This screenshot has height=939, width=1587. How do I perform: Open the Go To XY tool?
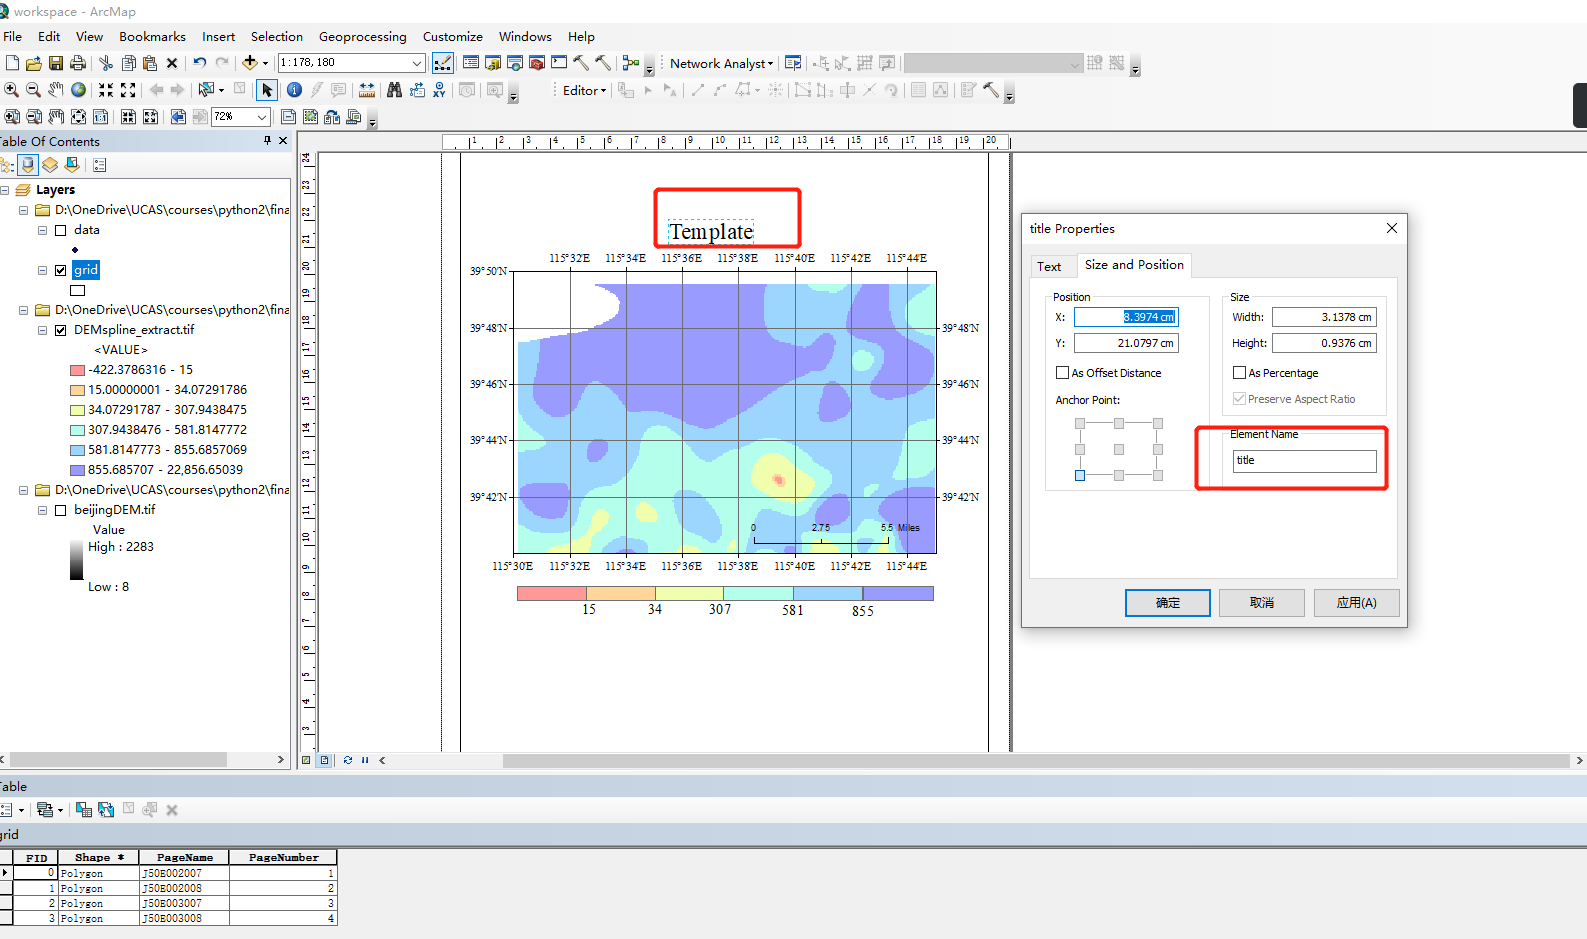[x=439, y=90]
